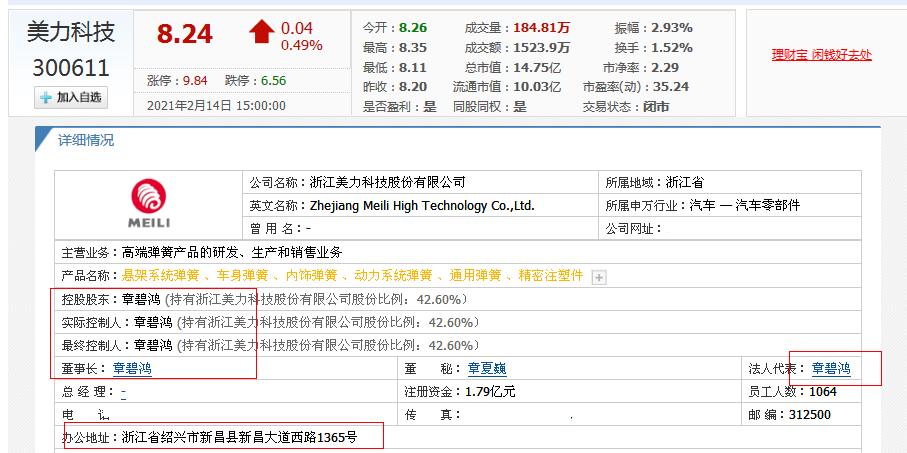Click the 加入自选 button
The image size is (907, 453).
71,98
